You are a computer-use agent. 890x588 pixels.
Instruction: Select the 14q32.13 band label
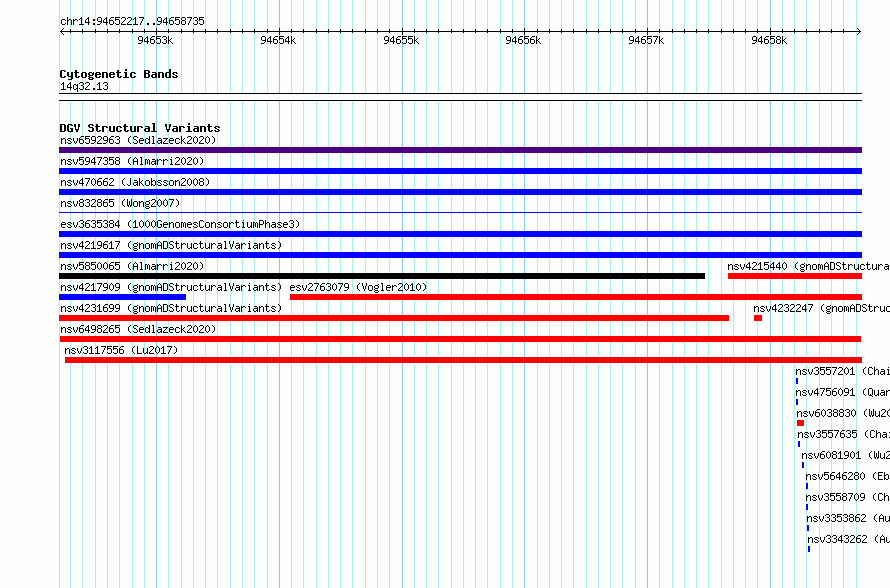[x=84, y=86]
